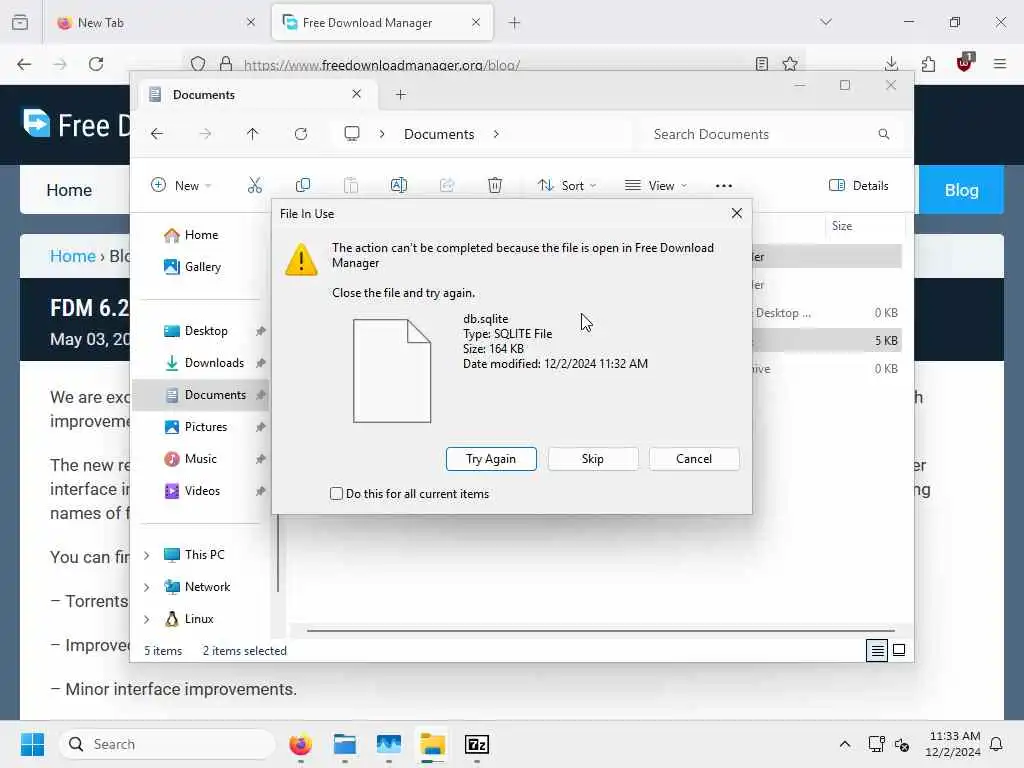Screen dimensions: 1024x768
Task: Open the See more (three dots) menu
Action: click(x=724, y=185)
